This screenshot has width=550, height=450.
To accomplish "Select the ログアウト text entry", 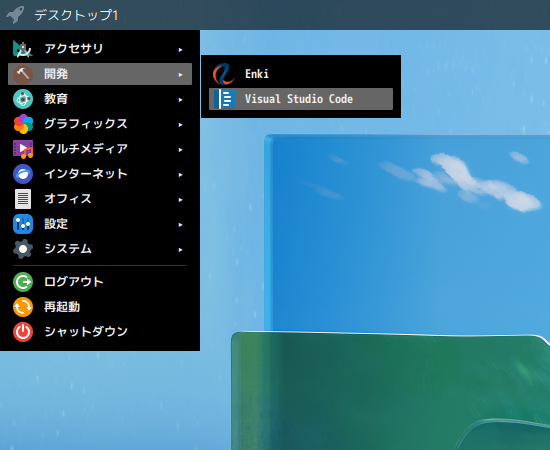I will [74, 282].
